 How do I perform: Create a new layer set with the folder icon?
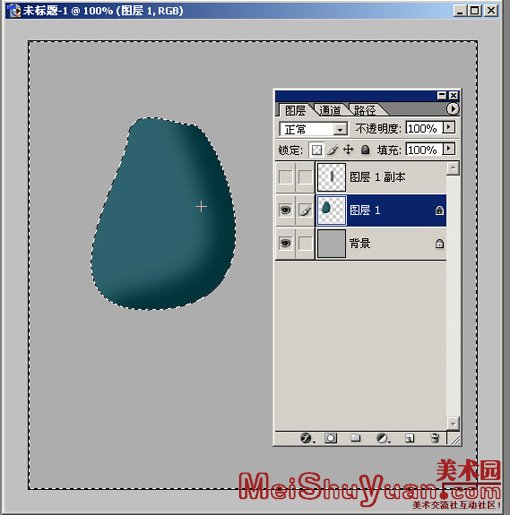click(355, 438)
